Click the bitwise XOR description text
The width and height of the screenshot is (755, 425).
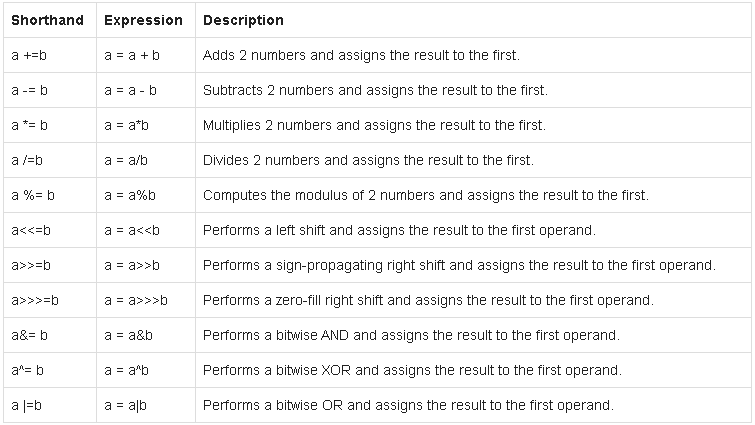[x=412, y=370]
